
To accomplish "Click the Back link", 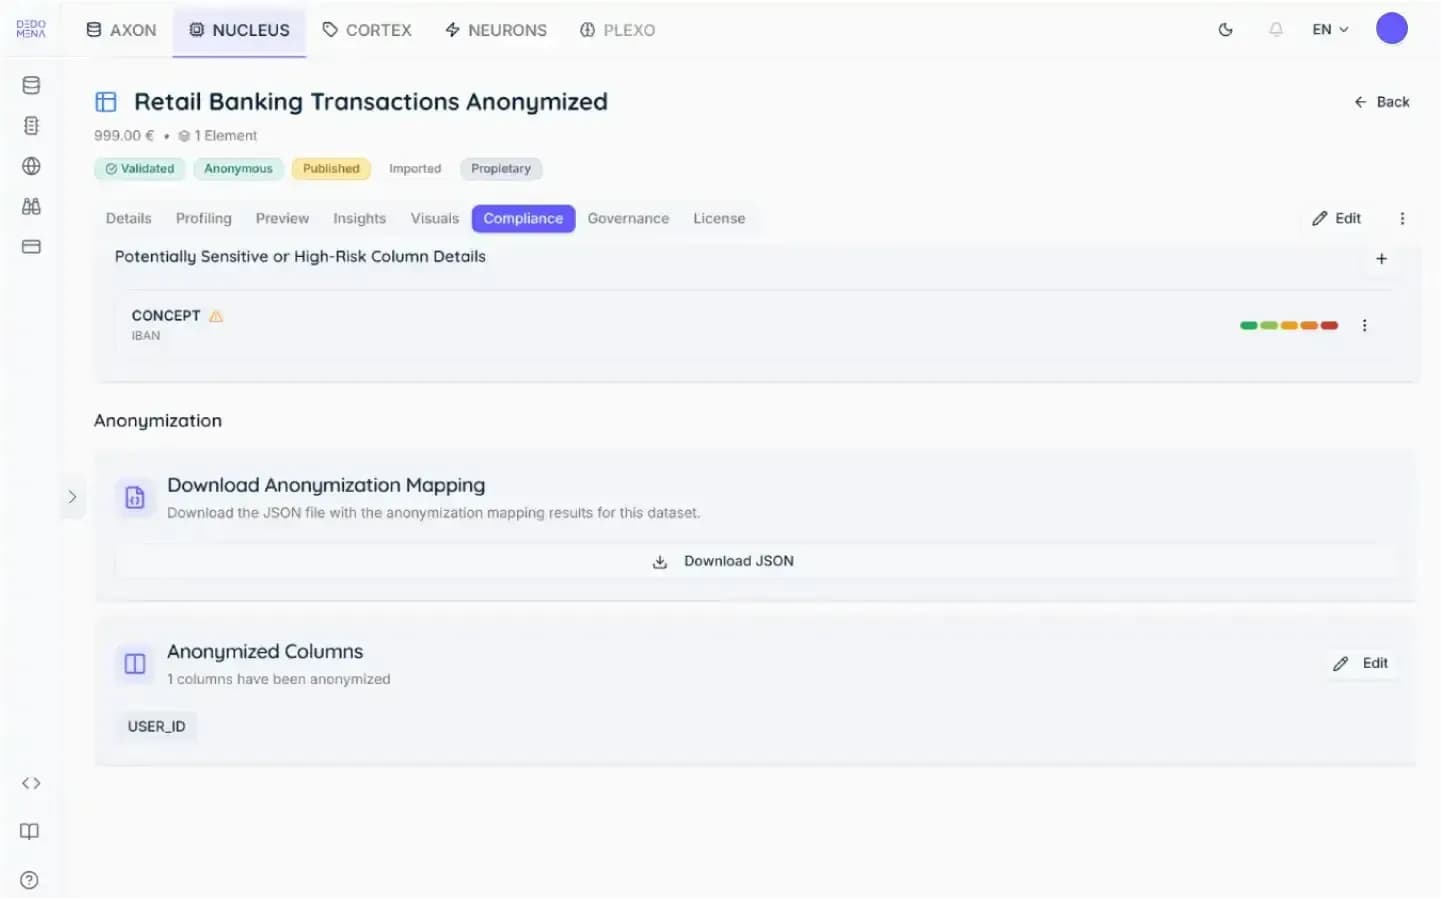I will pos(1382,102).
